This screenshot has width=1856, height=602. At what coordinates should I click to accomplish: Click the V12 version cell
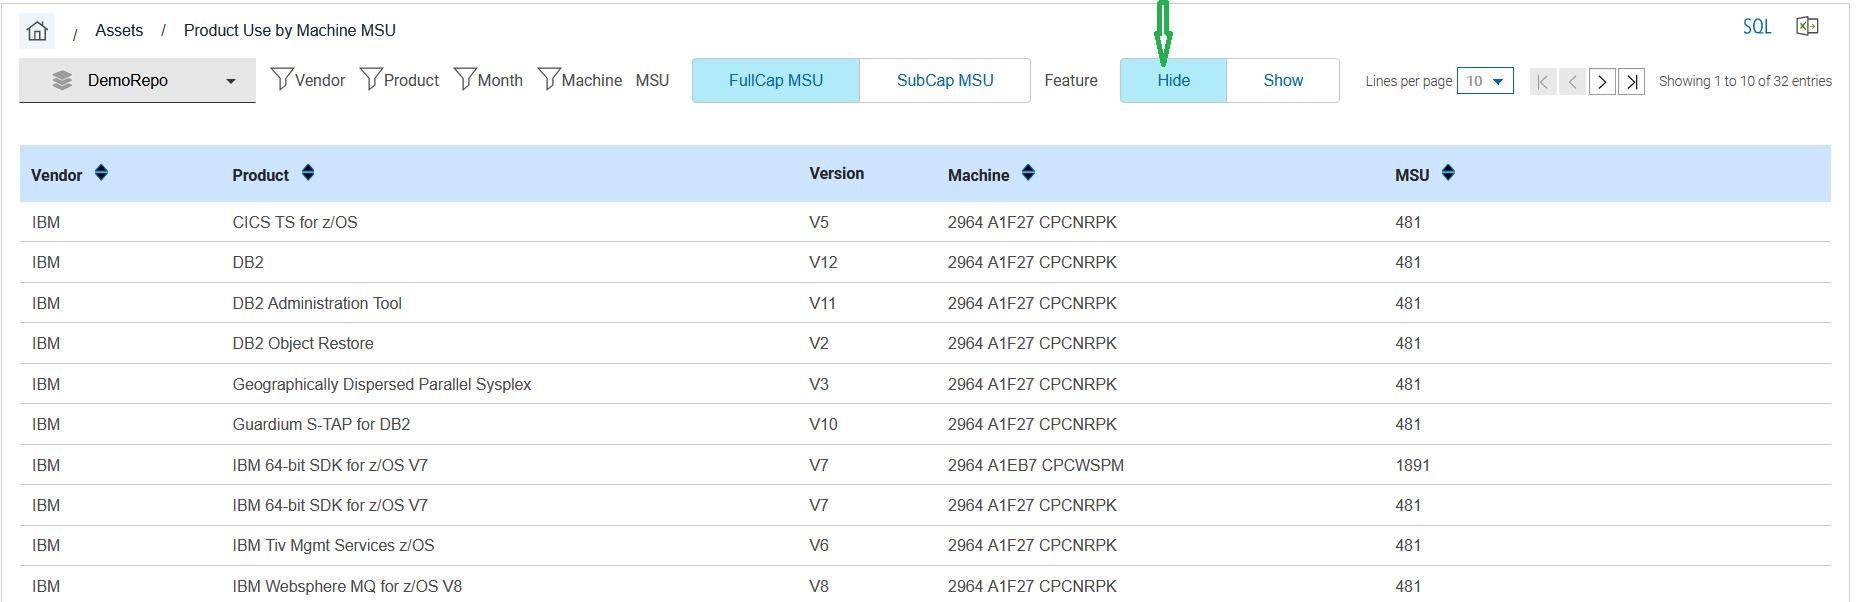point(823,262)
